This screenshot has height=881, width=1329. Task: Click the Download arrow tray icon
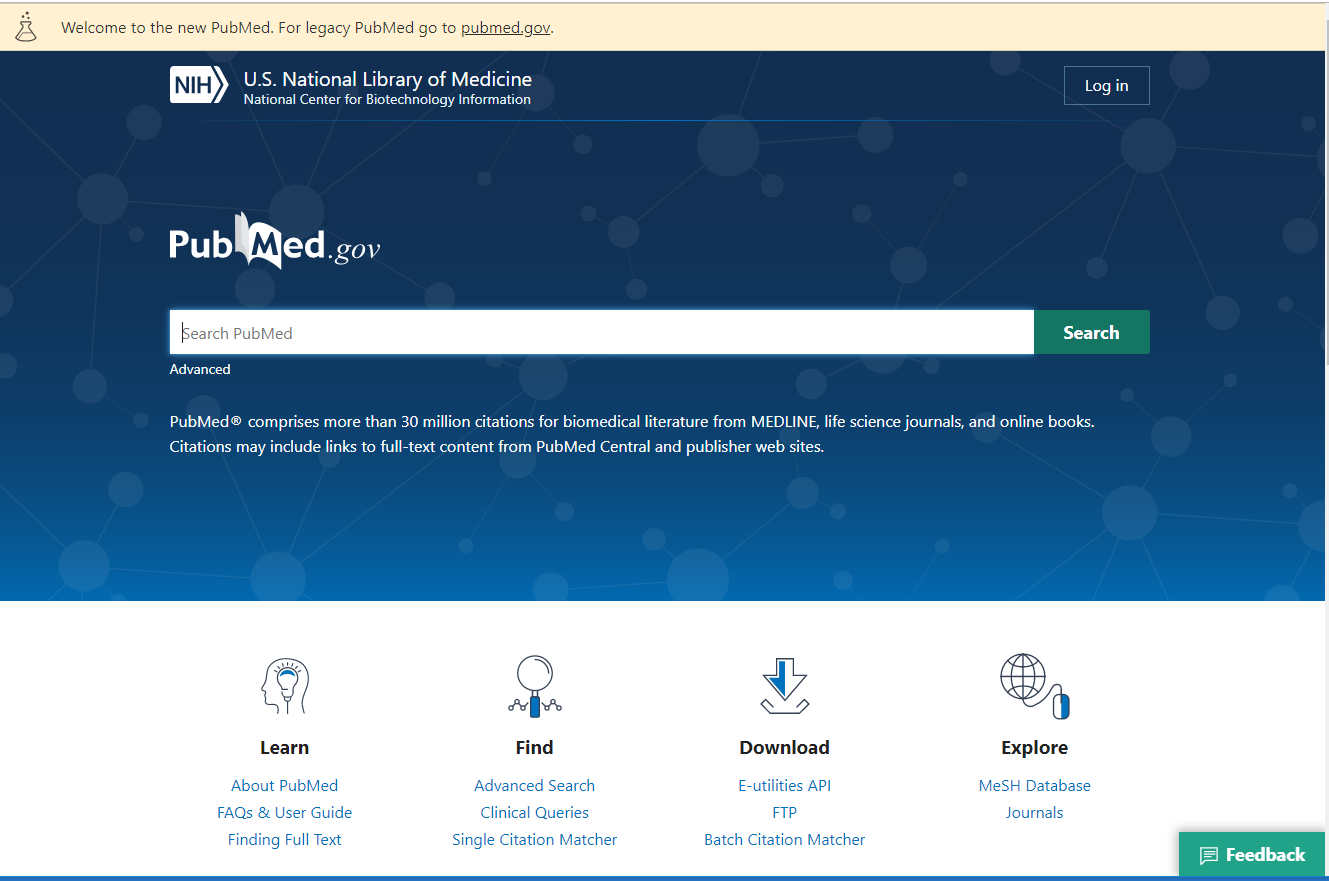coord(785,686)
